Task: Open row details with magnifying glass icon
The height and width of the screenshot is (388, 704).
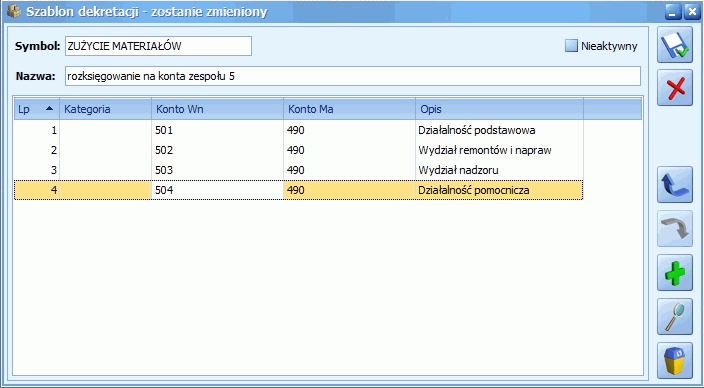Action: [675, 317]
